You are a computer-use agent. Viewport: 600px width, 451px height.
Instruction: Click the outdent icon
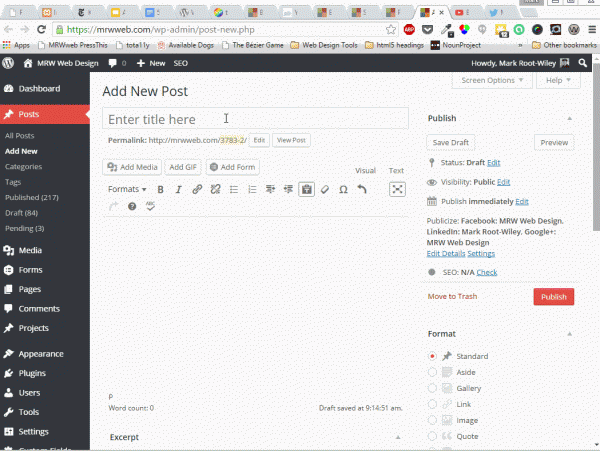(270, 189)
